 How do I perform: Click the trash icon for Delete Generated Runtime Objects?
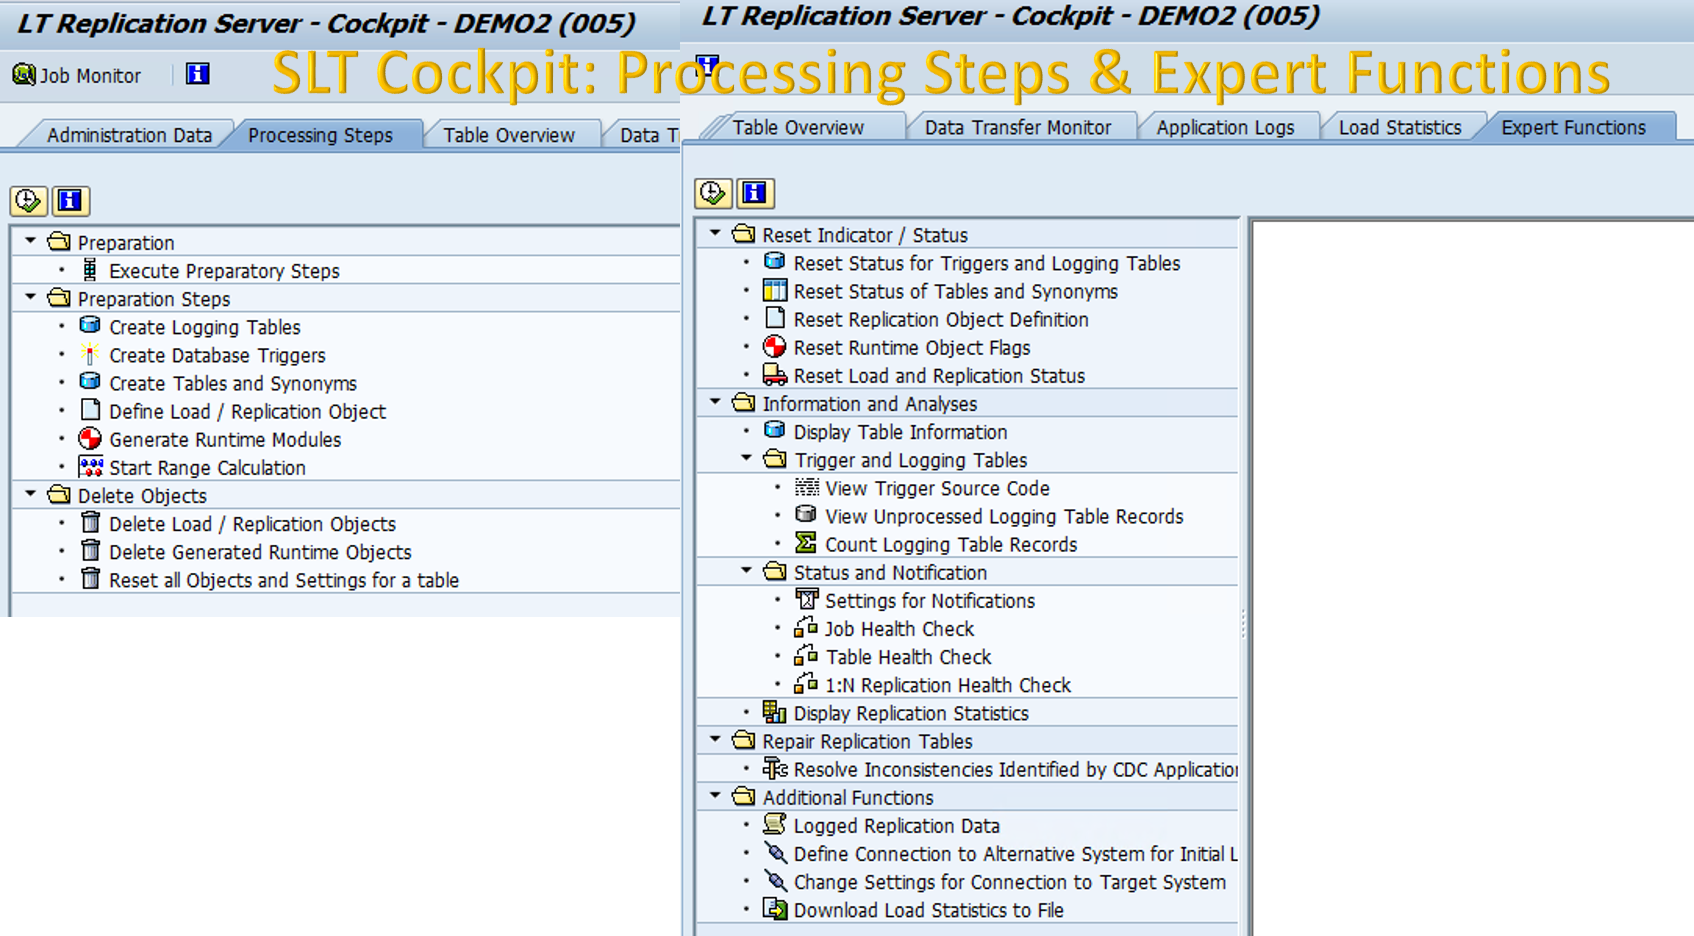coord(91,552)
